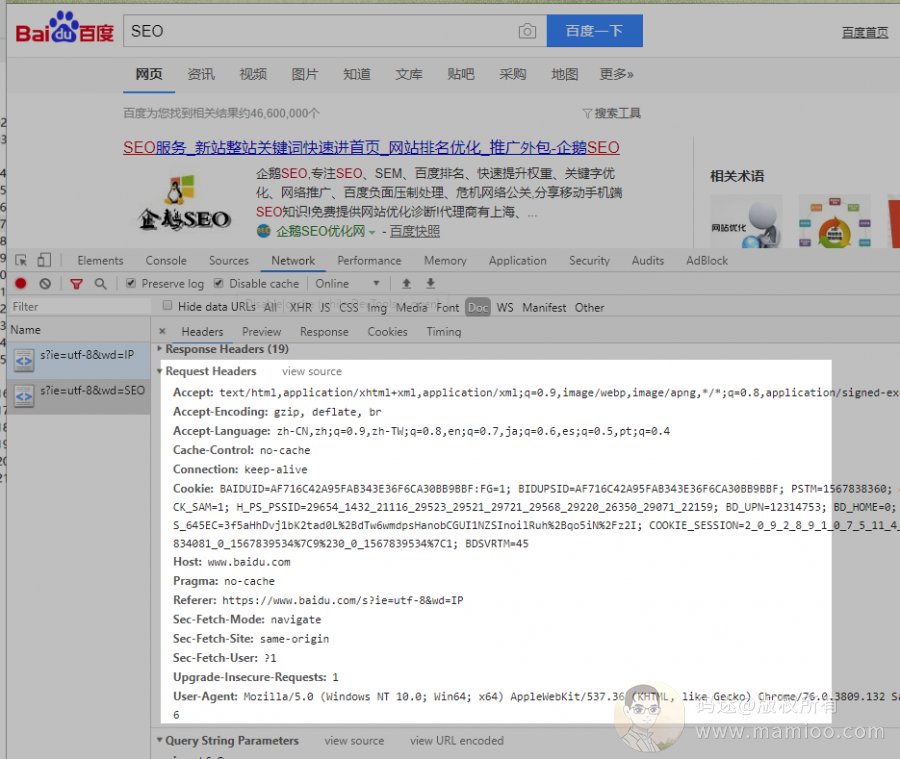Switch to the Console tab
The image size is (900, 759).
pyautogui.click(x=166, y=260)
